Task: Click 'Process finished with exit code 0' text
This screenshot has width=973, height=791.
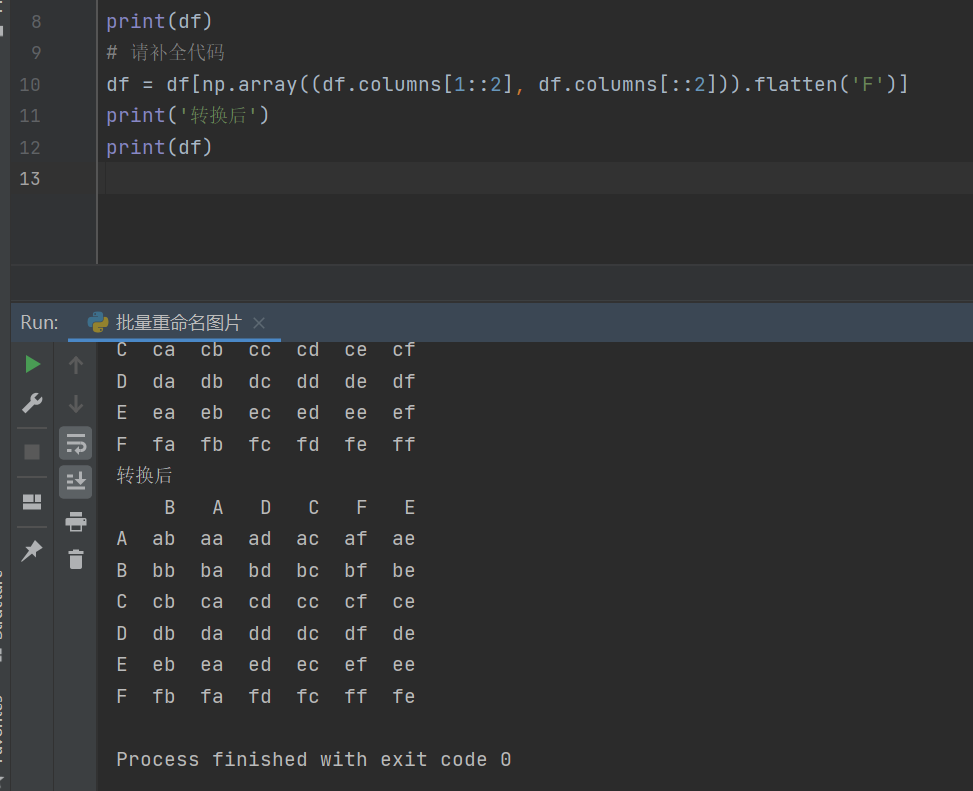Action: pos(314,759)
